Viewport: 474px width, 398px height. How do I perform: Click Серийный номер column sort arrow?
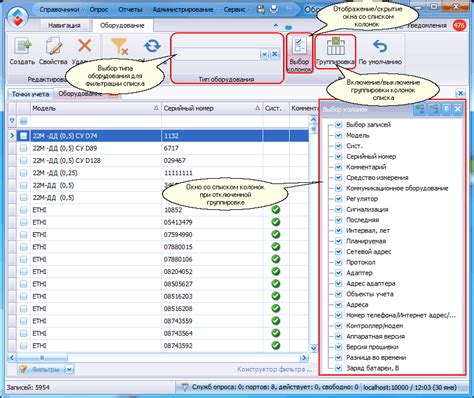pos(257,108)
